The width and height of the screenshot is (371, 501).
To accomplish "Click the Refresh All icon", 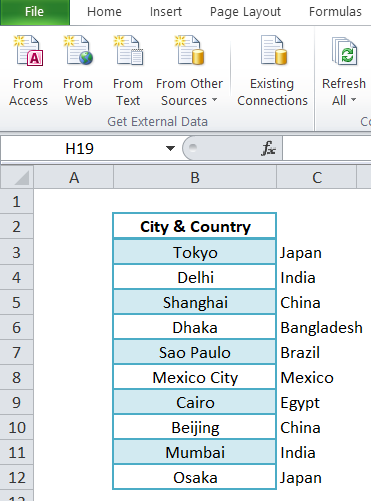I will 344,51.
